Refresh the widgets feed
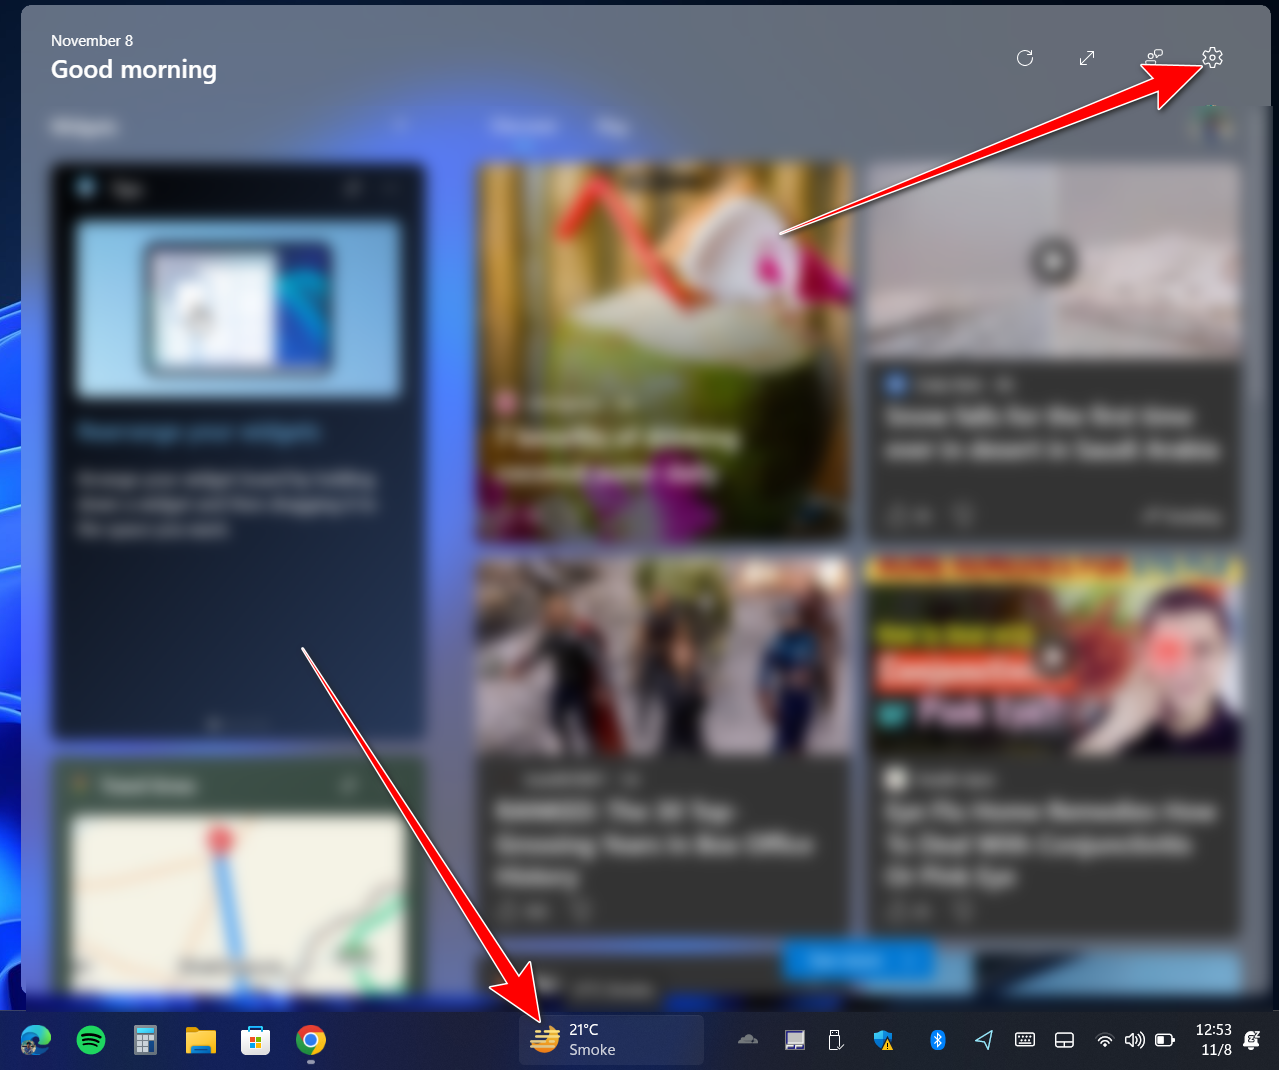 tap(1025, 58)
